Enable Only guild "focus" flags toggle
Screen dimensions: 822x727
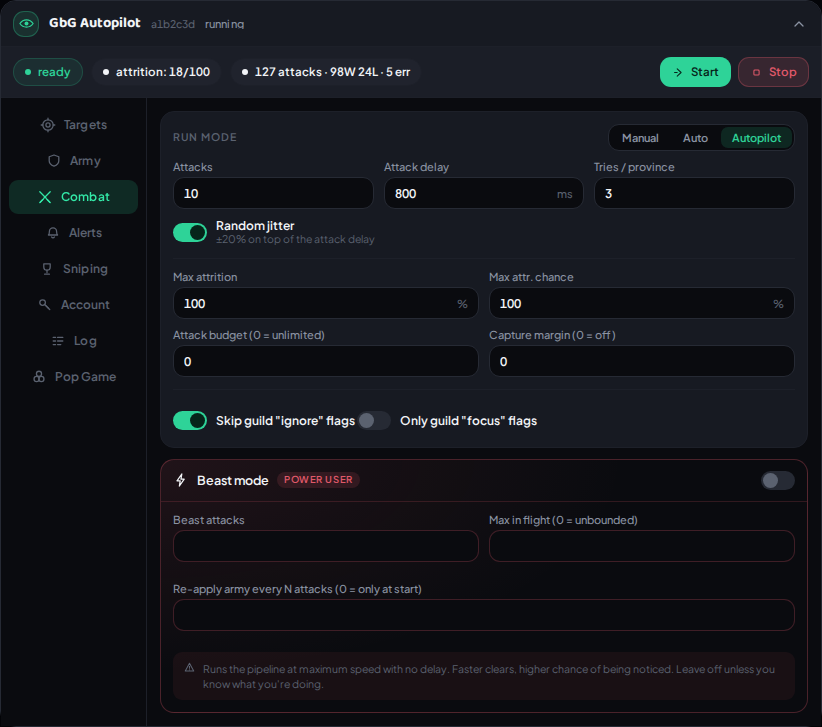(x=374, y=420)
